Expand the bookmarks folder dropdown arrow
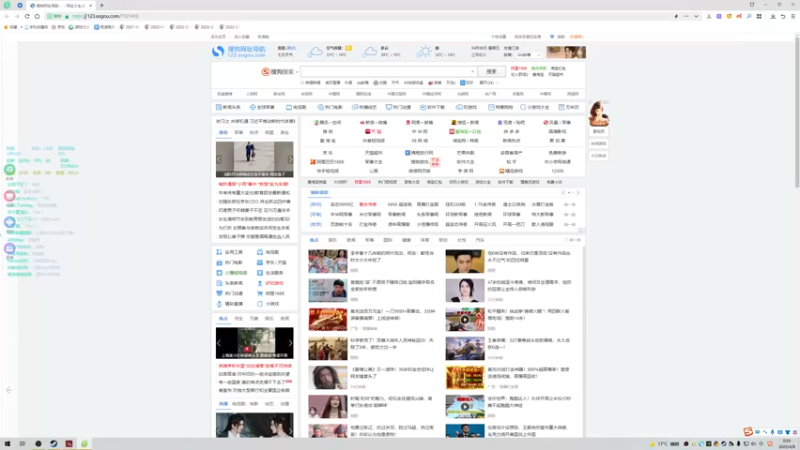The width and height of the screenshot is (800, 450). point(21,27)
